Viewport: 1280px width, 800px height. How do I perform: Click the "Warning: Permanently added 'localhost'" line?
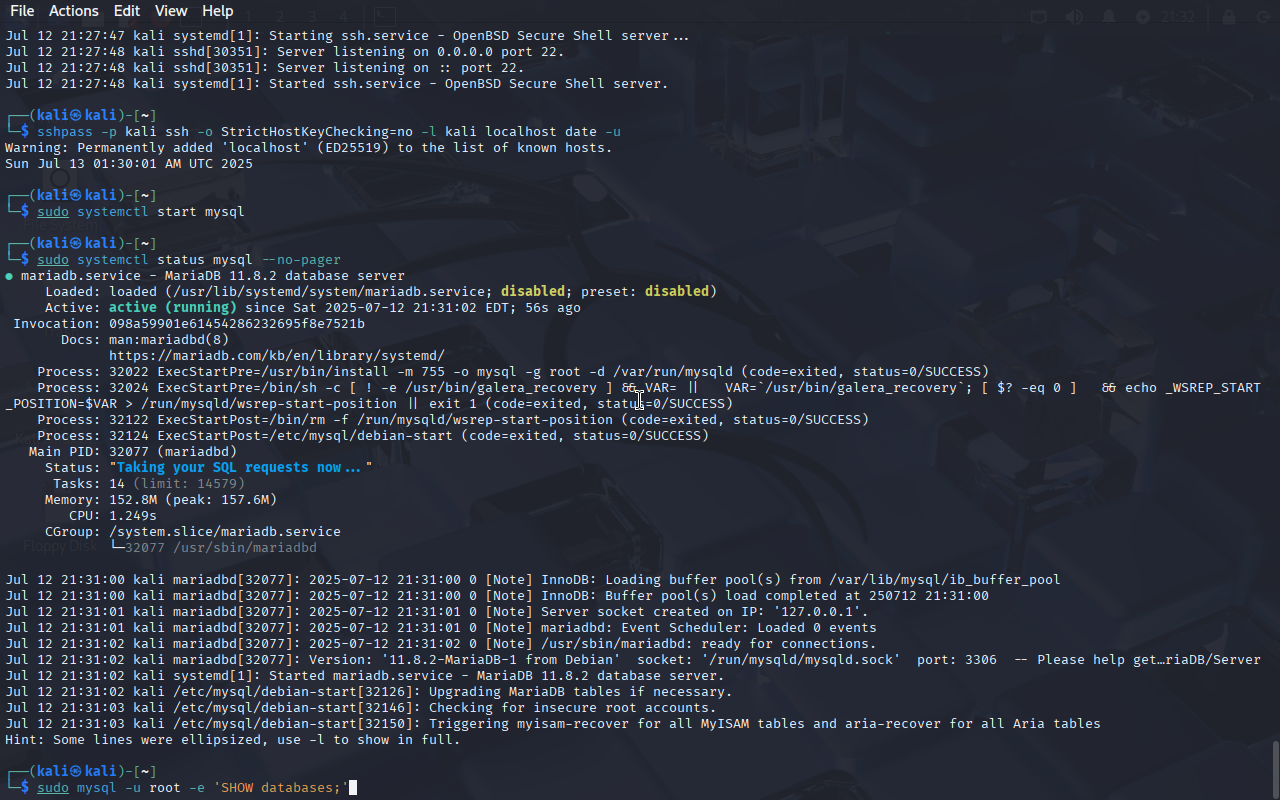click(x=309, y=148)
